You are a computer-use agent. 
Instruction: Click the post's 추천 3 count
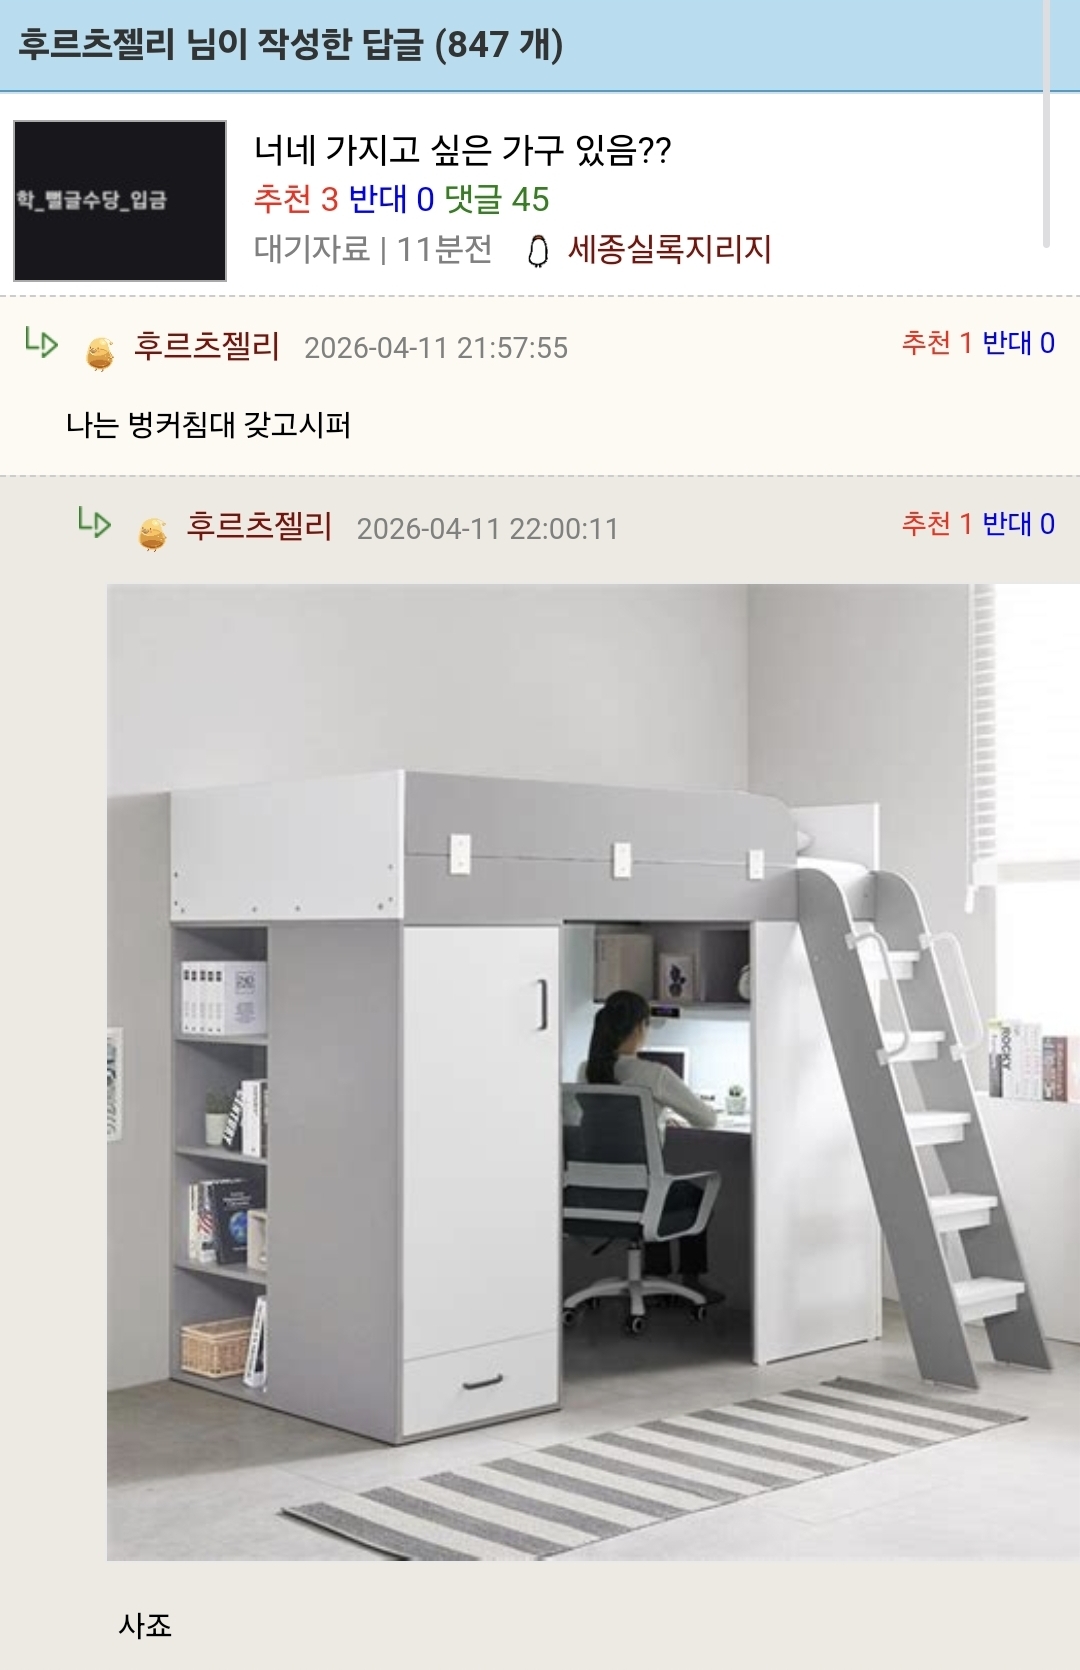(x=296, y=199)
